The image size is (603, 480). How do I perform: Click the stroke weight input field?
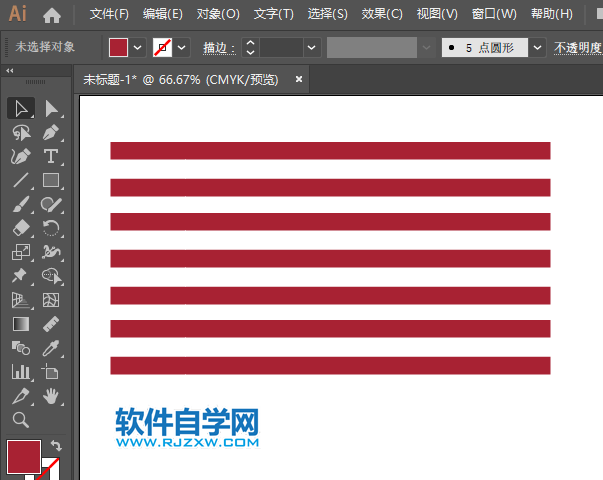(x=282, y=48)
